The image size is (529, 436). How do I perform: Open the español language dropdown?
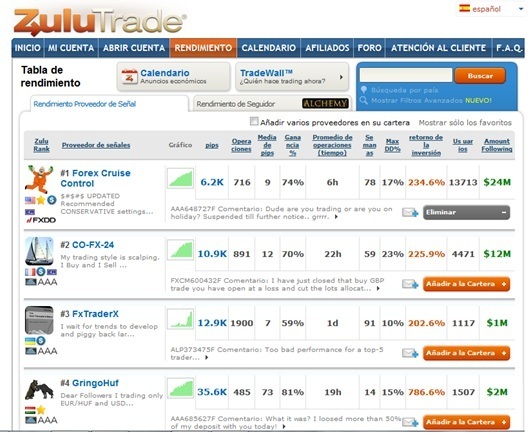[x=490, y=9]
